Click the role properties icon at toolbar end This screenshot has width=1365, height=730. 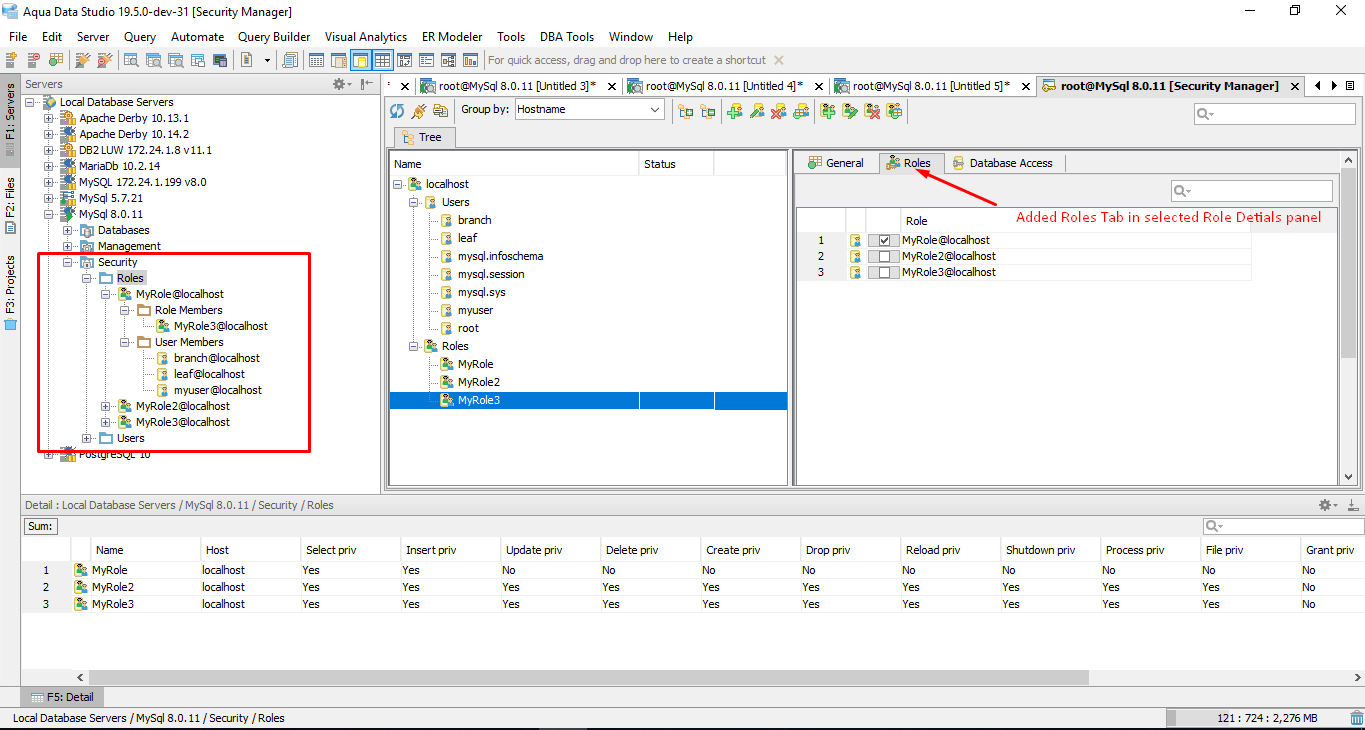point(894,111)
